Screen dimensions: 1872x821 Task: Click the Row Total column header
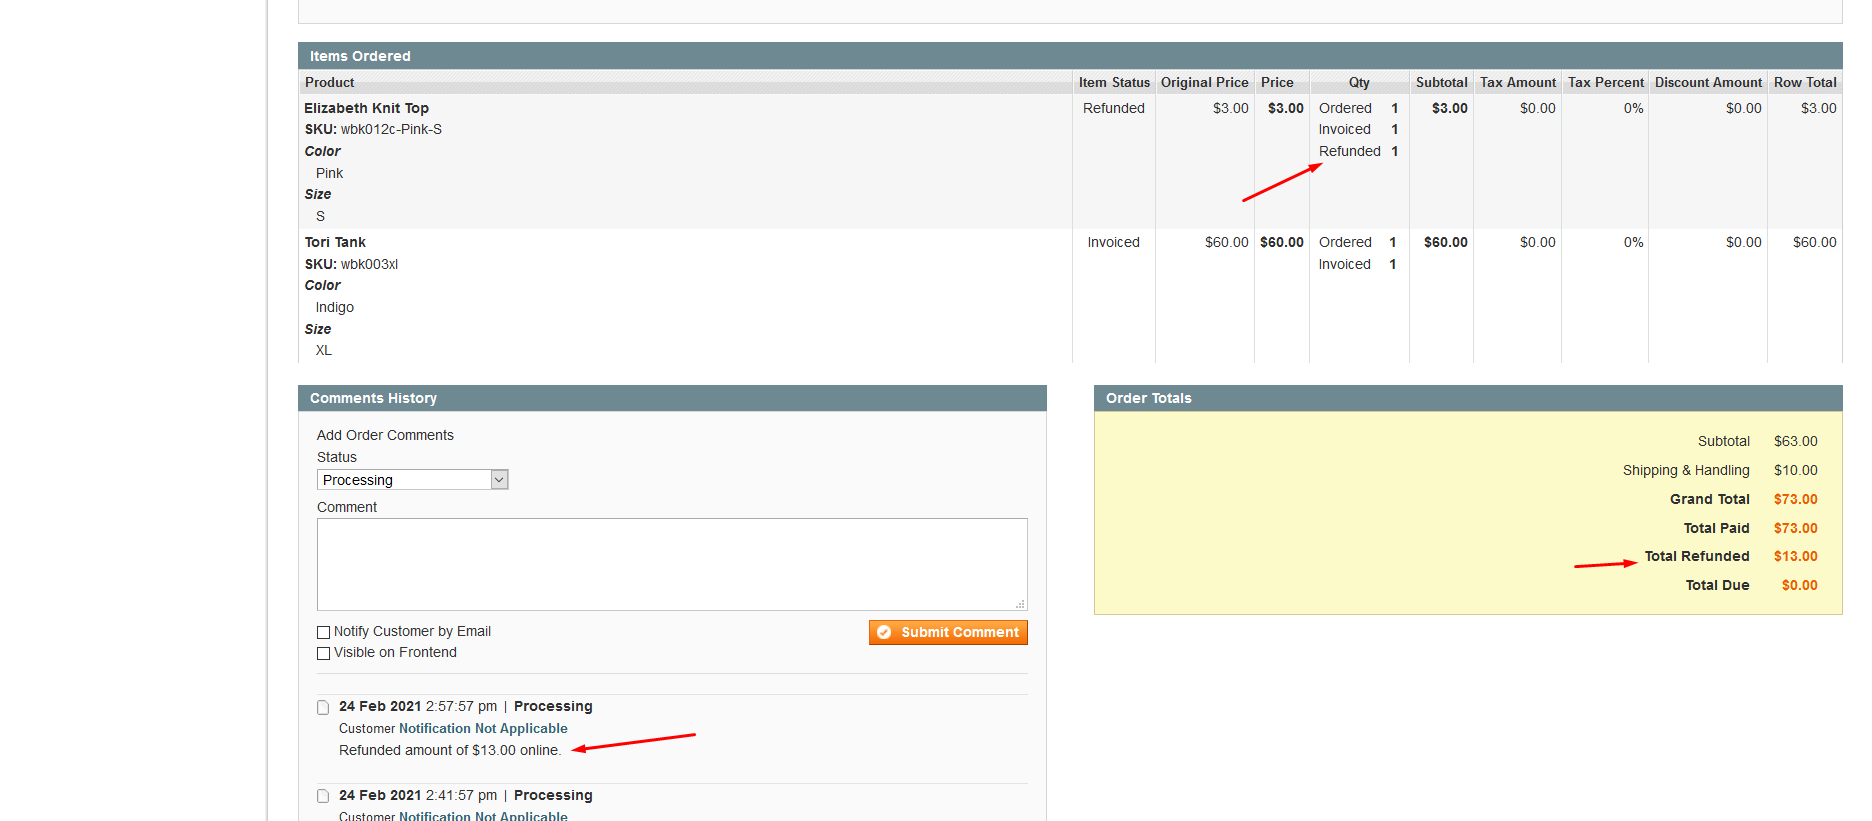[x=1804, y=82]
